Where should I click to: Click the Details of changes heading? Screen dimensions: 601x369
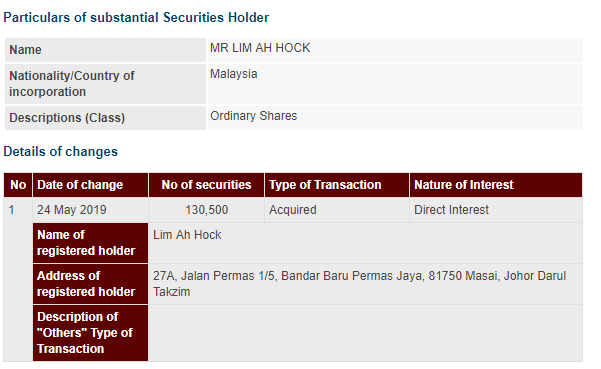[x=61, y=152]
